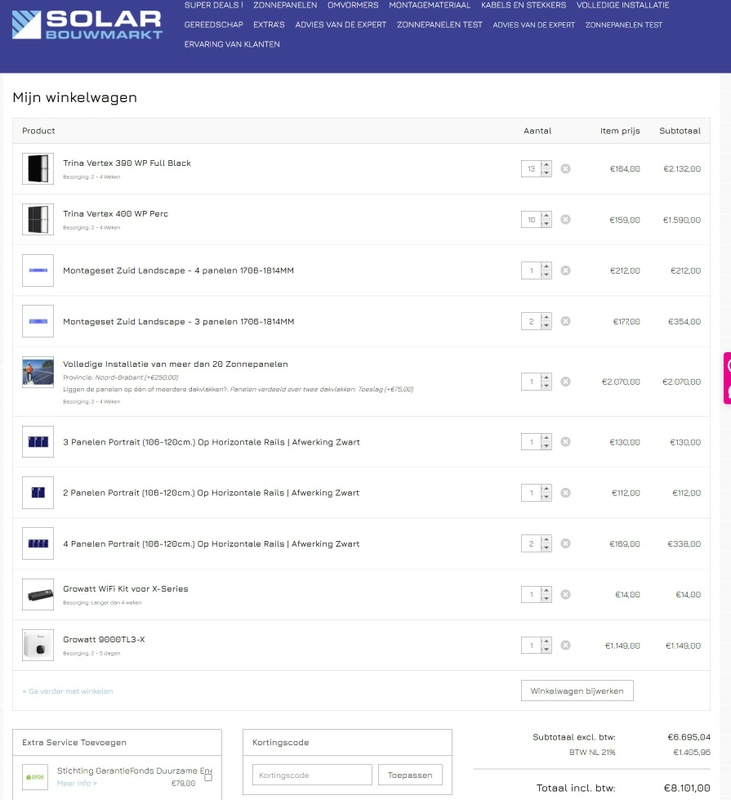
Task: Remove Trina Vertex 400 WP Perc from cart
Action: [x=565, y=220]
